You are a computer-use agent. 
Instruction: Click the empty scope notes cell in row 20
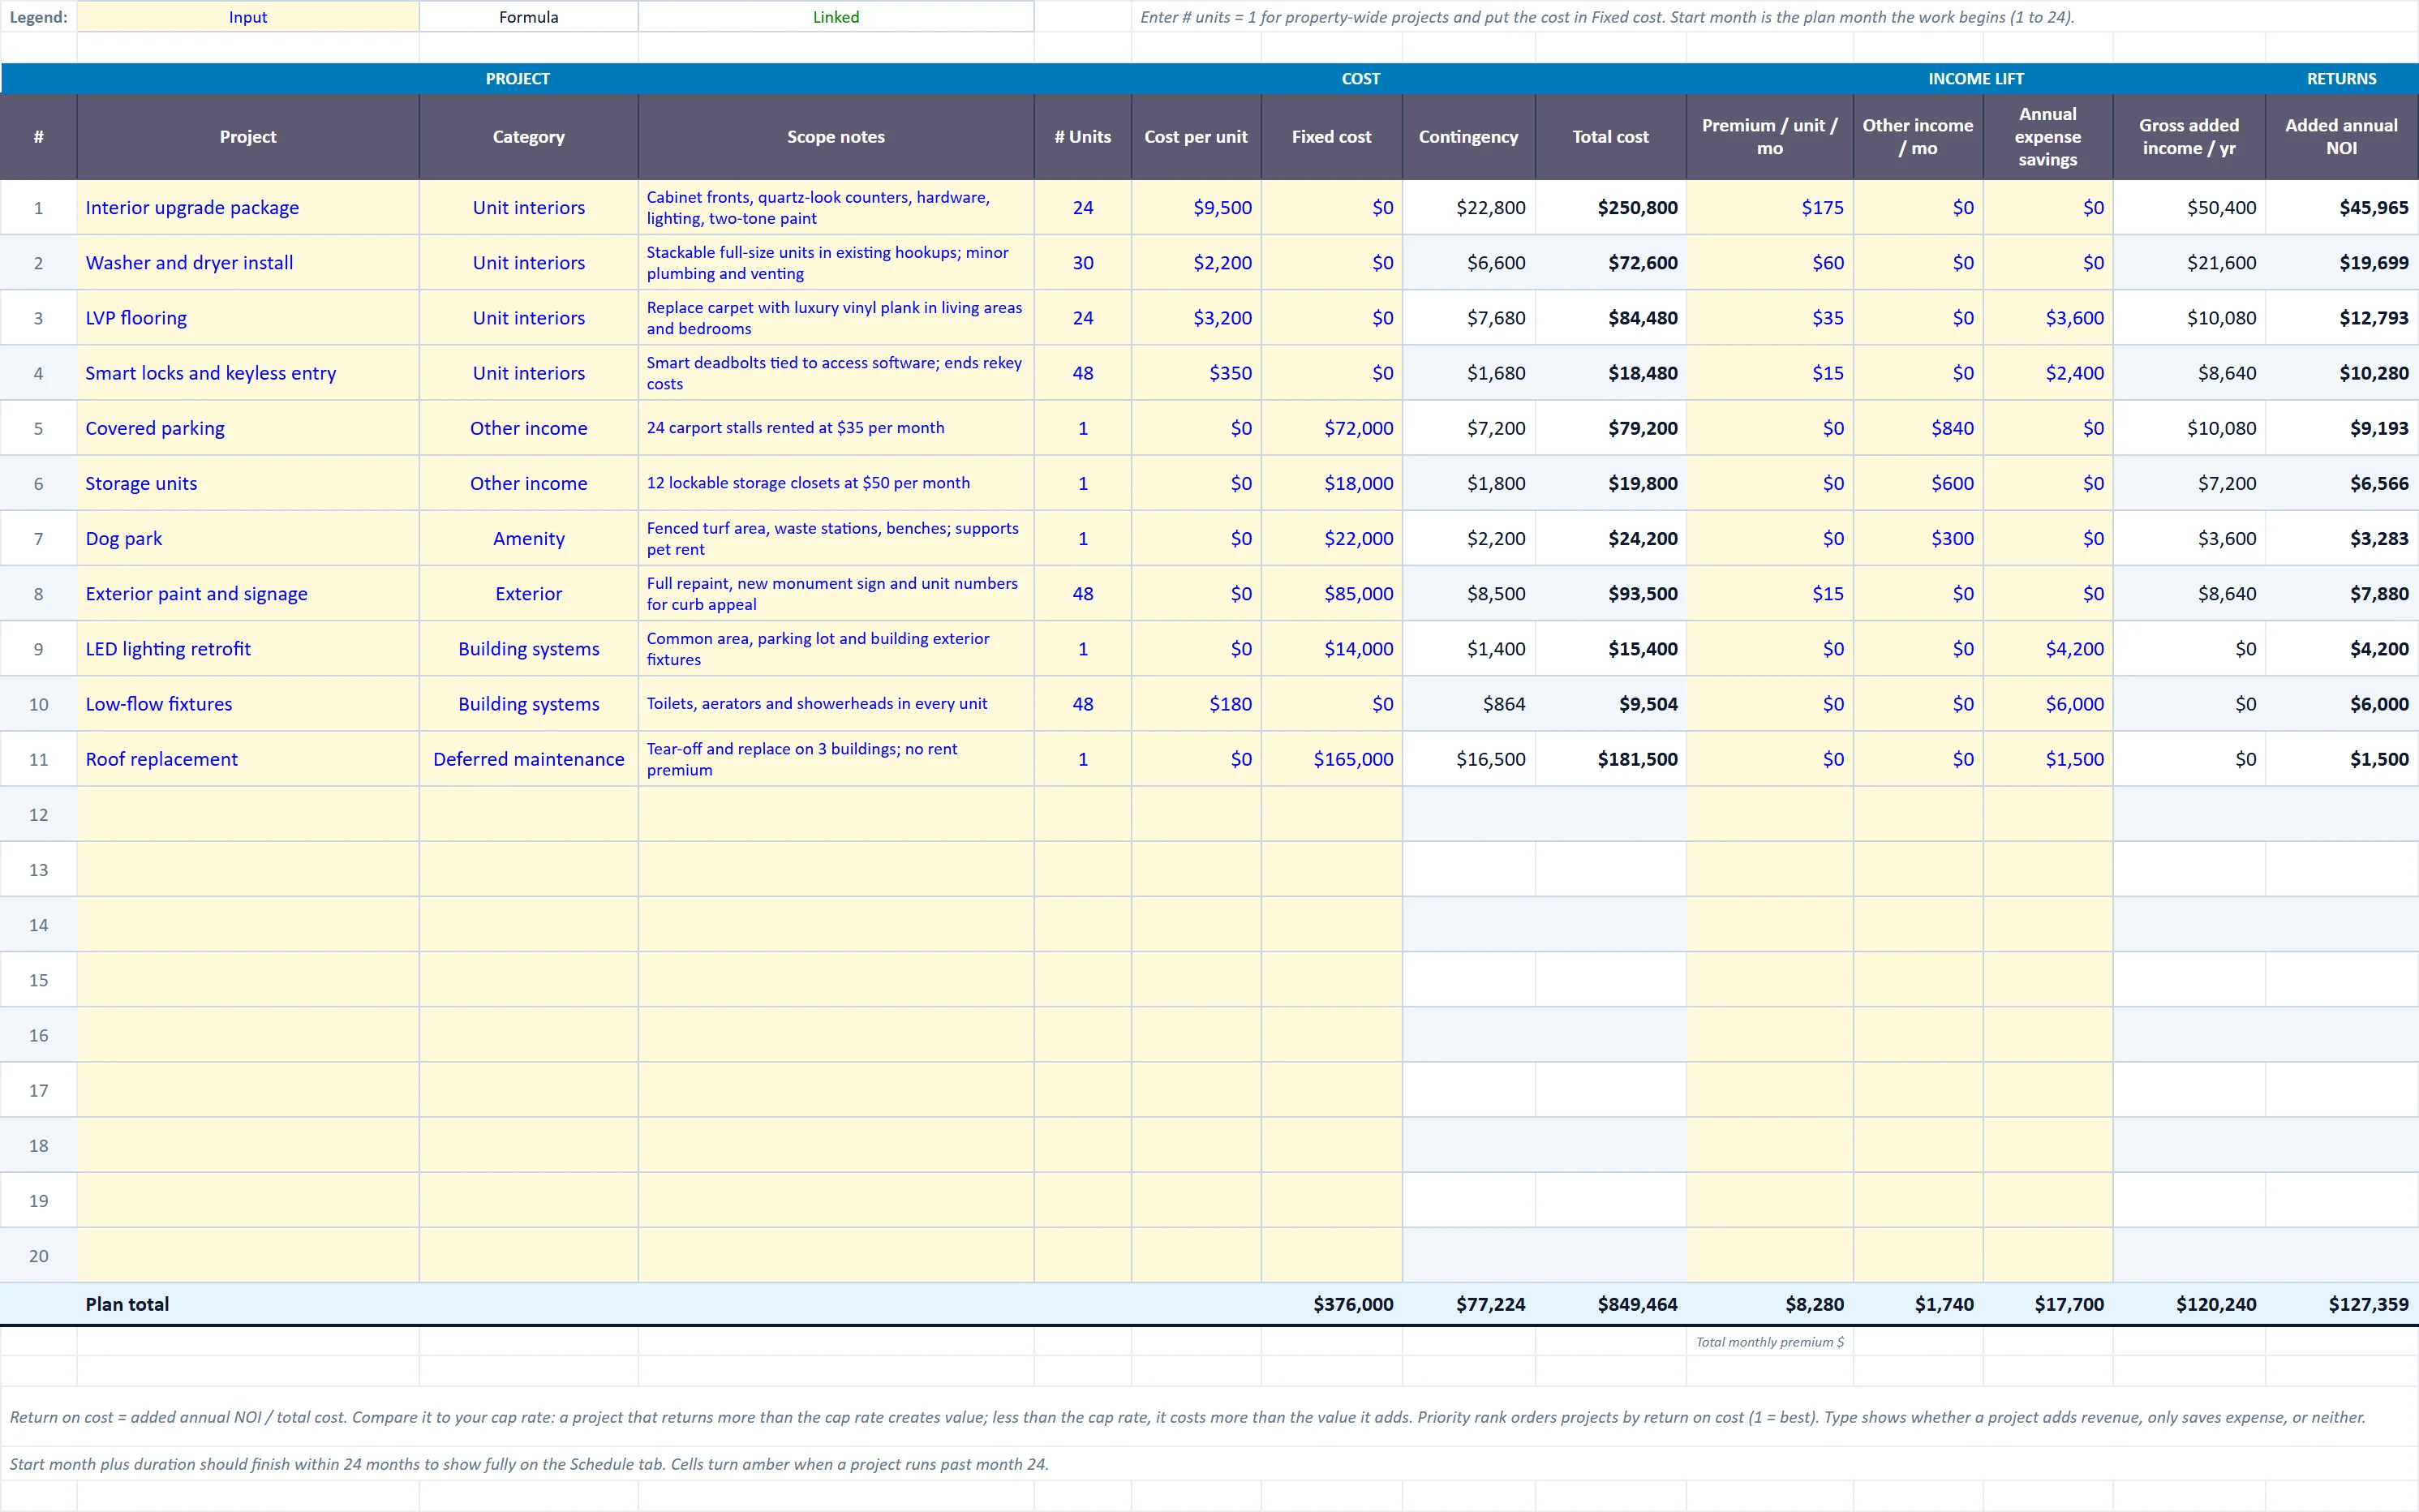coord(835,1255)
